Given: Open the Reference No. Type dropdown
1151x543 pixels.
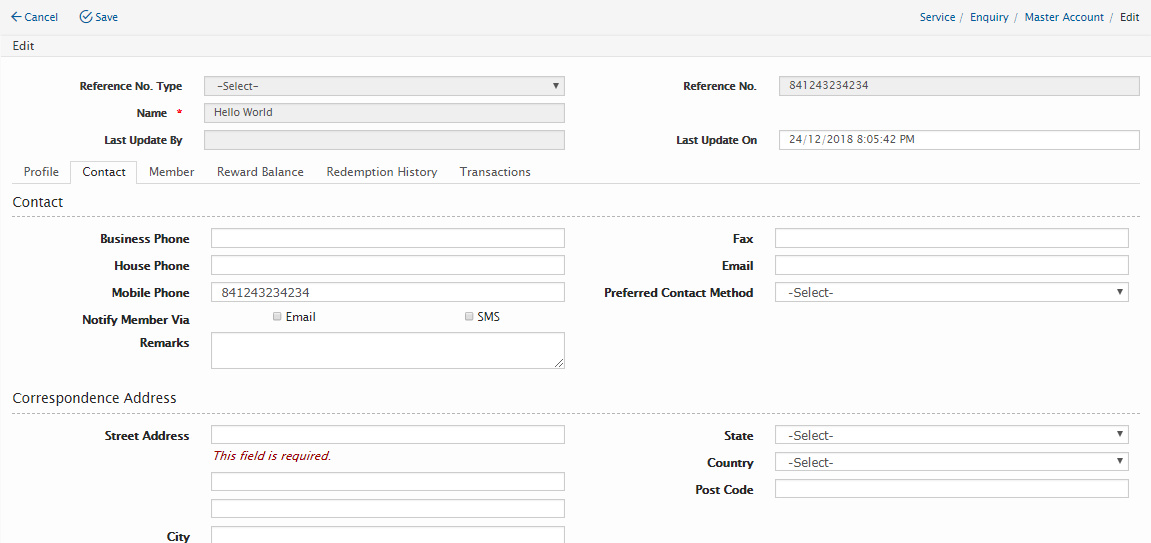Looking at the screenshot, I should [384, 86].
